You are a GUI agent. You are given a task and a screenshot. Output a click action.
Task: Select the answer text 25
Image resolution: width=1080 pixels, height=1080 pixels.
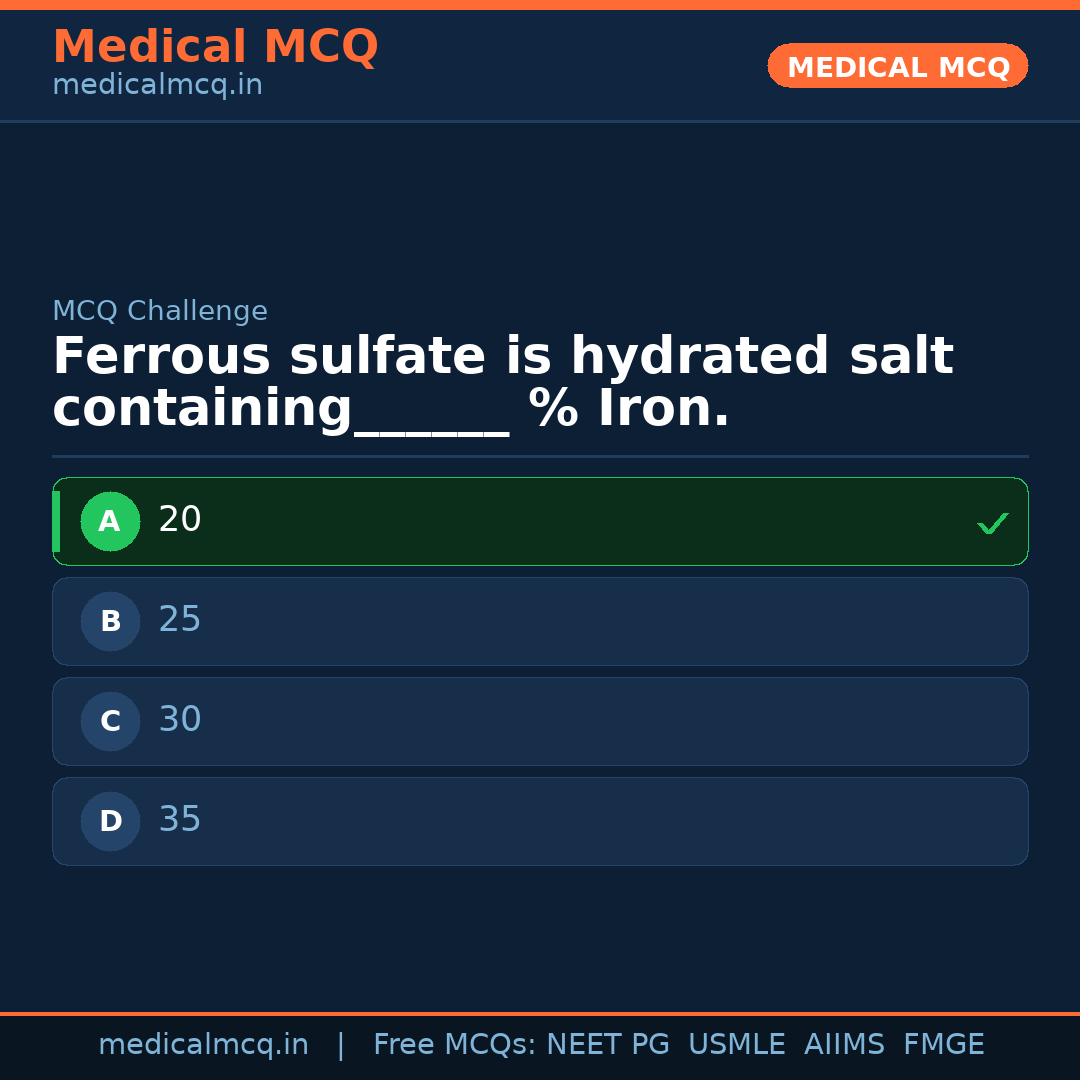coord(180,620)
